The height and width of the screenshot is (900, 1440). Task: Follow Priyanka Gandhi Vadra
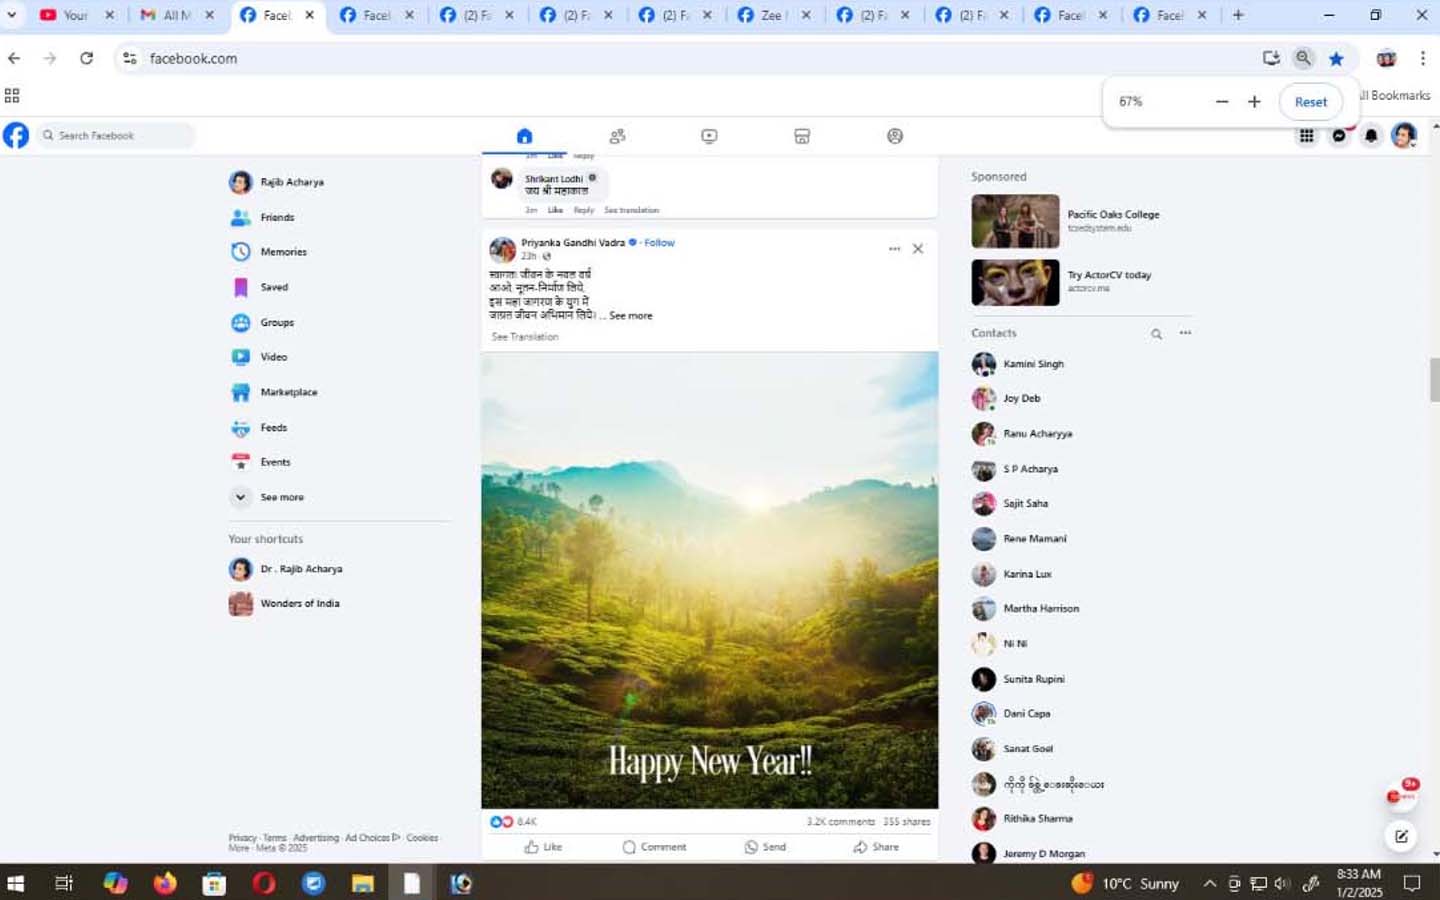pos(659,243)
